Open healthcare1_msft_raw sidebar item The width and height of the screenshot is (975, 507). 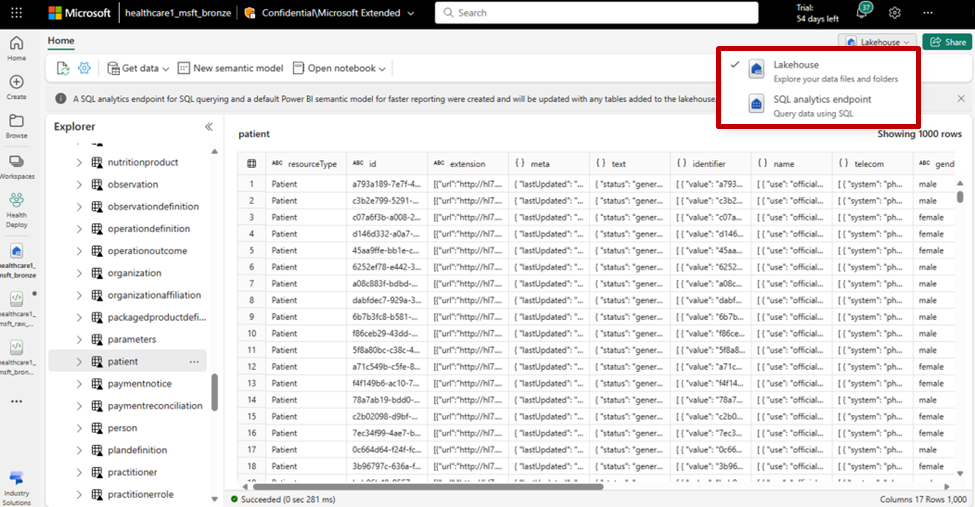(x=17, y=309)
